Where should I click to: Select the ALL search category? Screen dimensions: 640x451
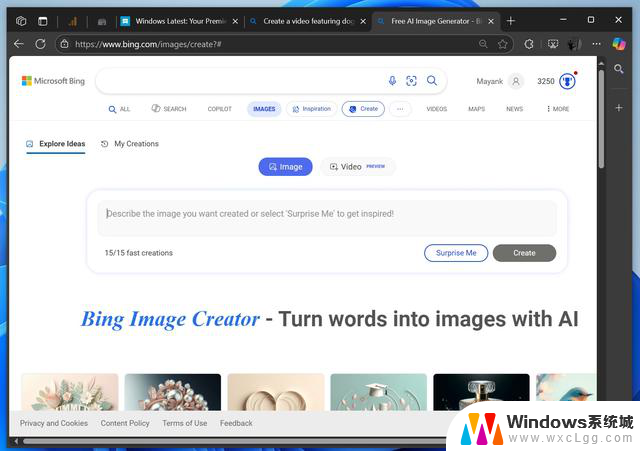click(x=119, y=109)
